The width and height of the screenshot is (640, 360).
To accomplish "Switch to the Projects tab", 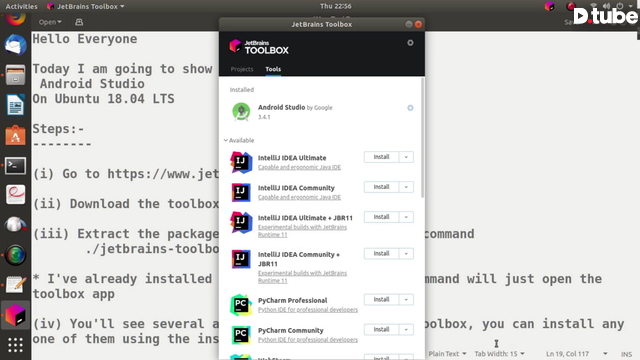I will pos(242,69).
